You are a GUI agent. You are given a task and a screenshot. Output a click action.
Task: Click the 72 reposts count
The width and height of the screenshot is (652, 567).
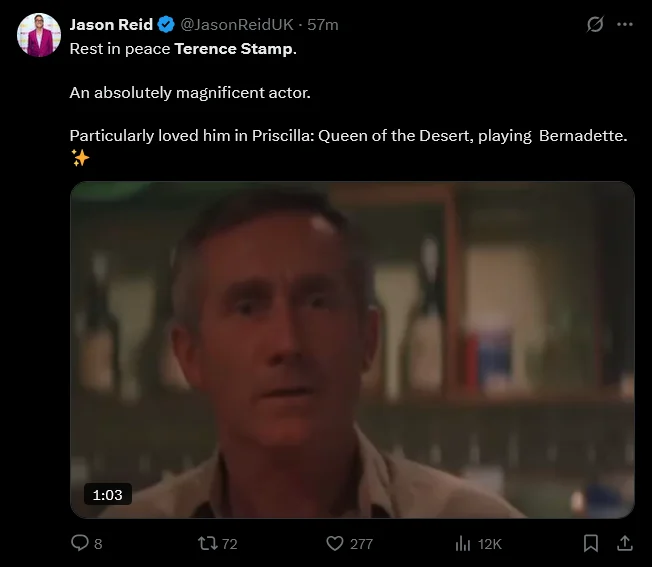(x=229, y=543)
